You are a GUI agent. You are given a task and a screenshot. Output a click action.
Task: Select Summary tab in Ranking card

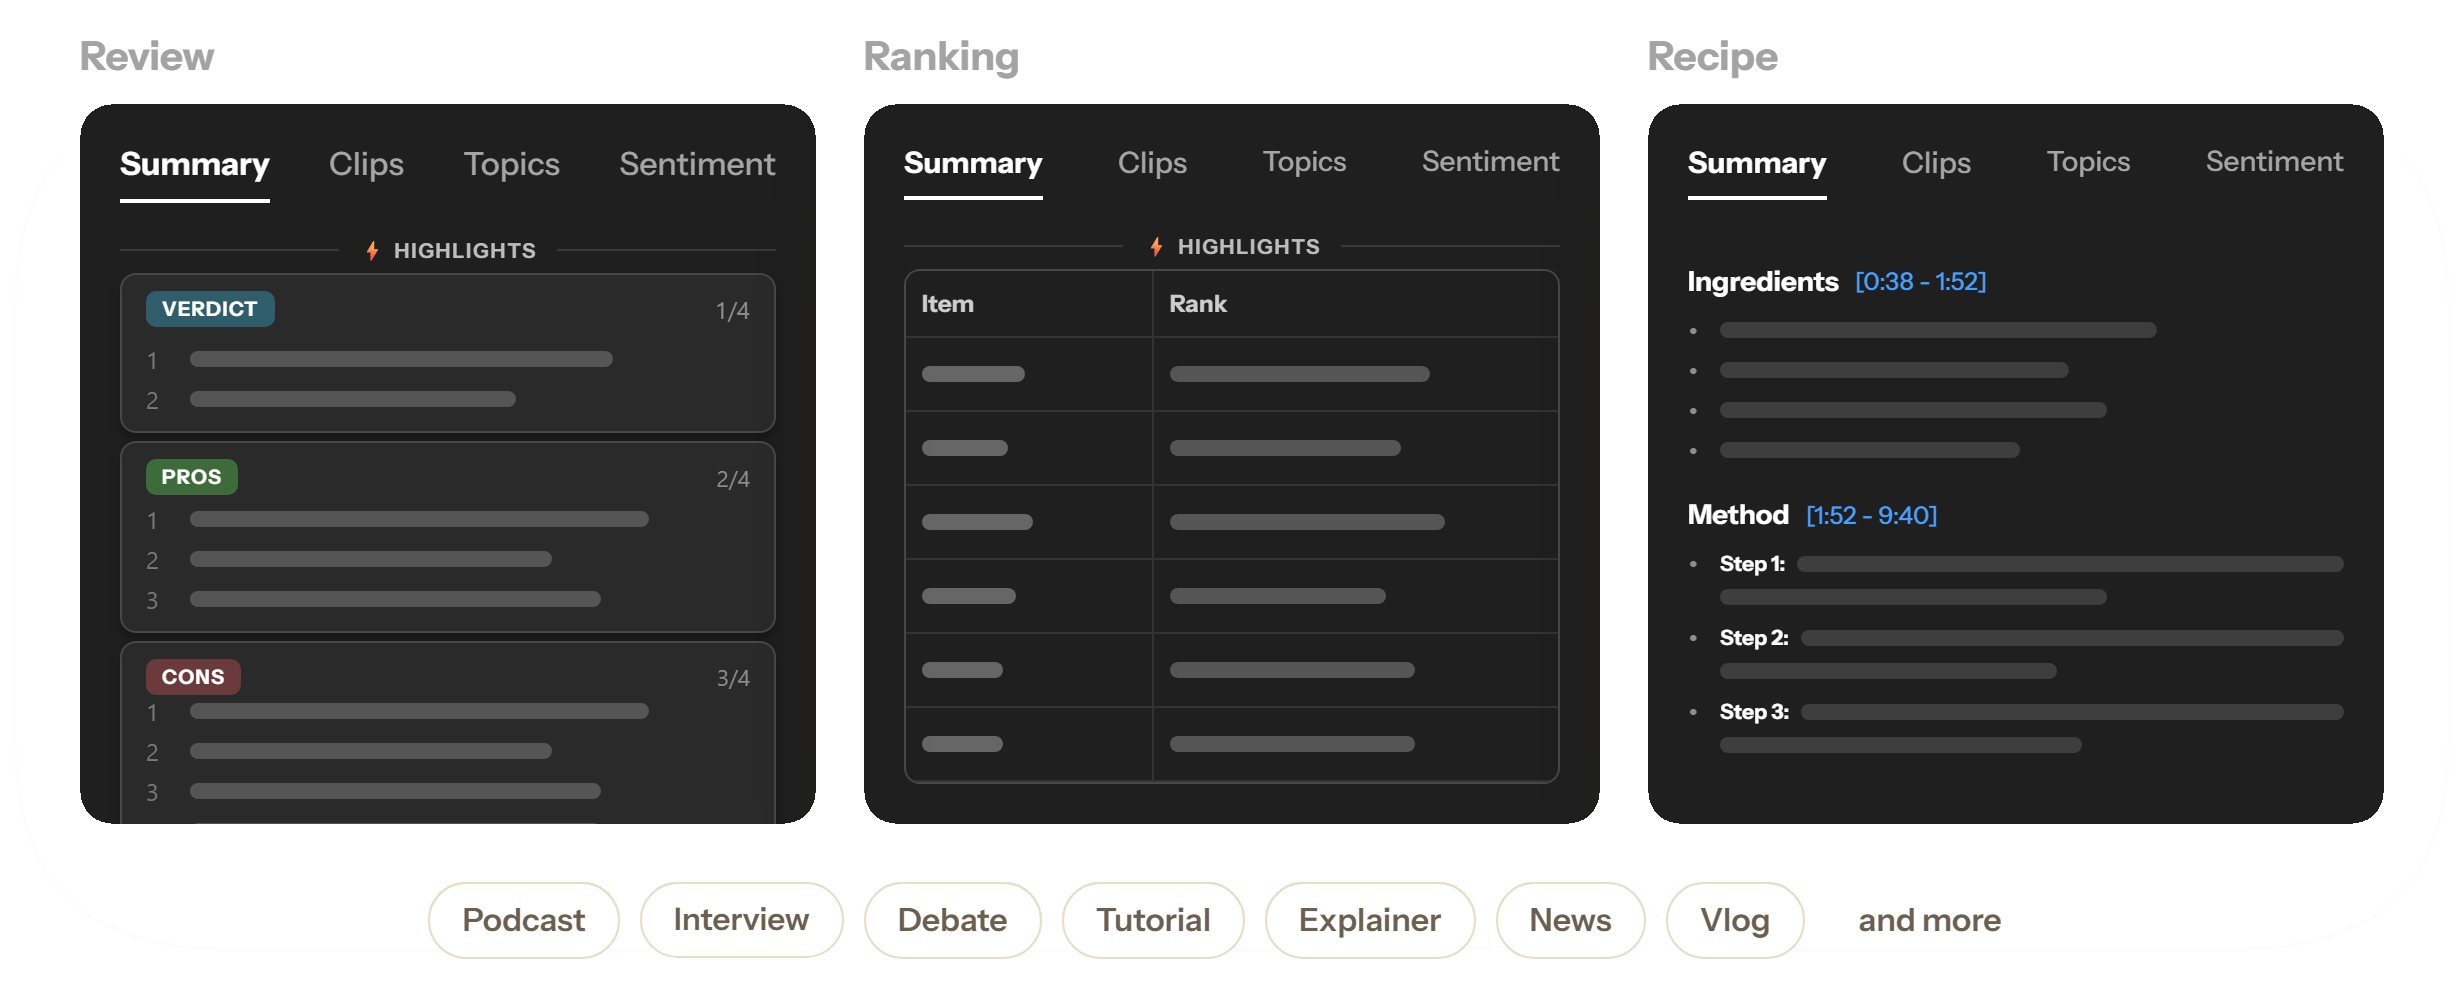point(973,162)
